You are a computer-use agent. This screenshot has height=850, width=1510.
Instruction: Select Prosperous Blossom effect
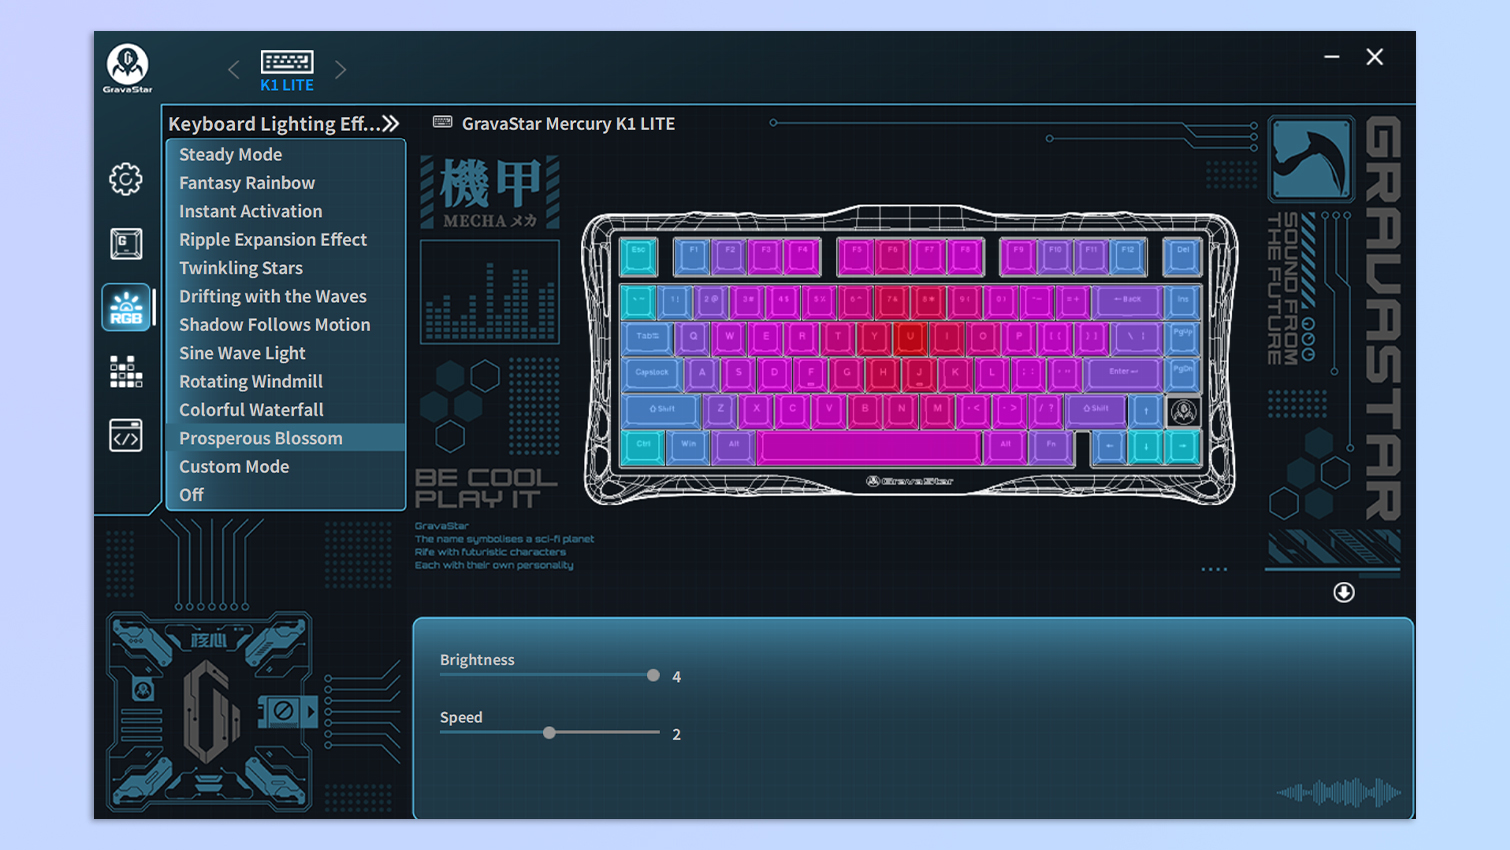pyautogui.click(x=286, y=438)
